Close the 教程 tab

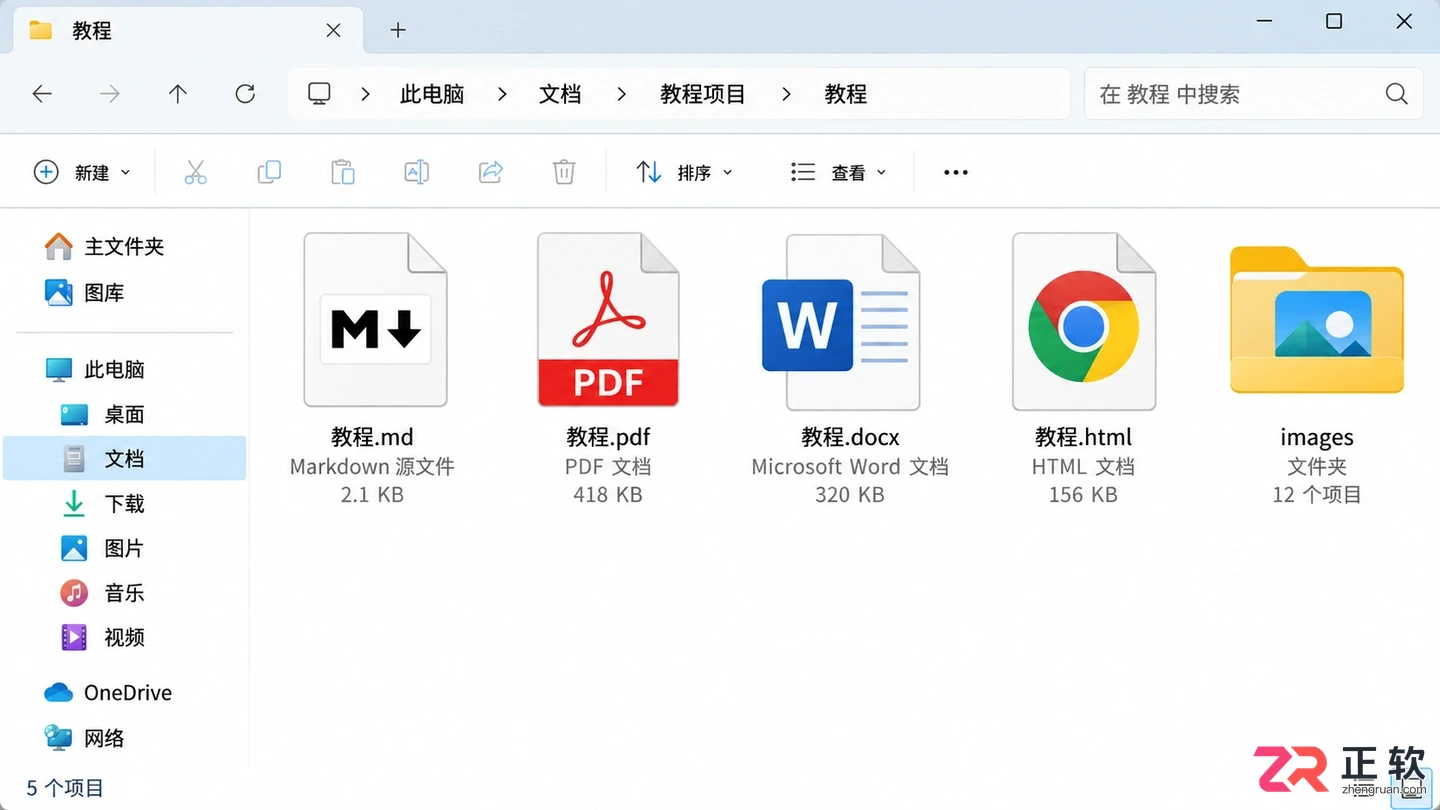[x=334, y=30]
